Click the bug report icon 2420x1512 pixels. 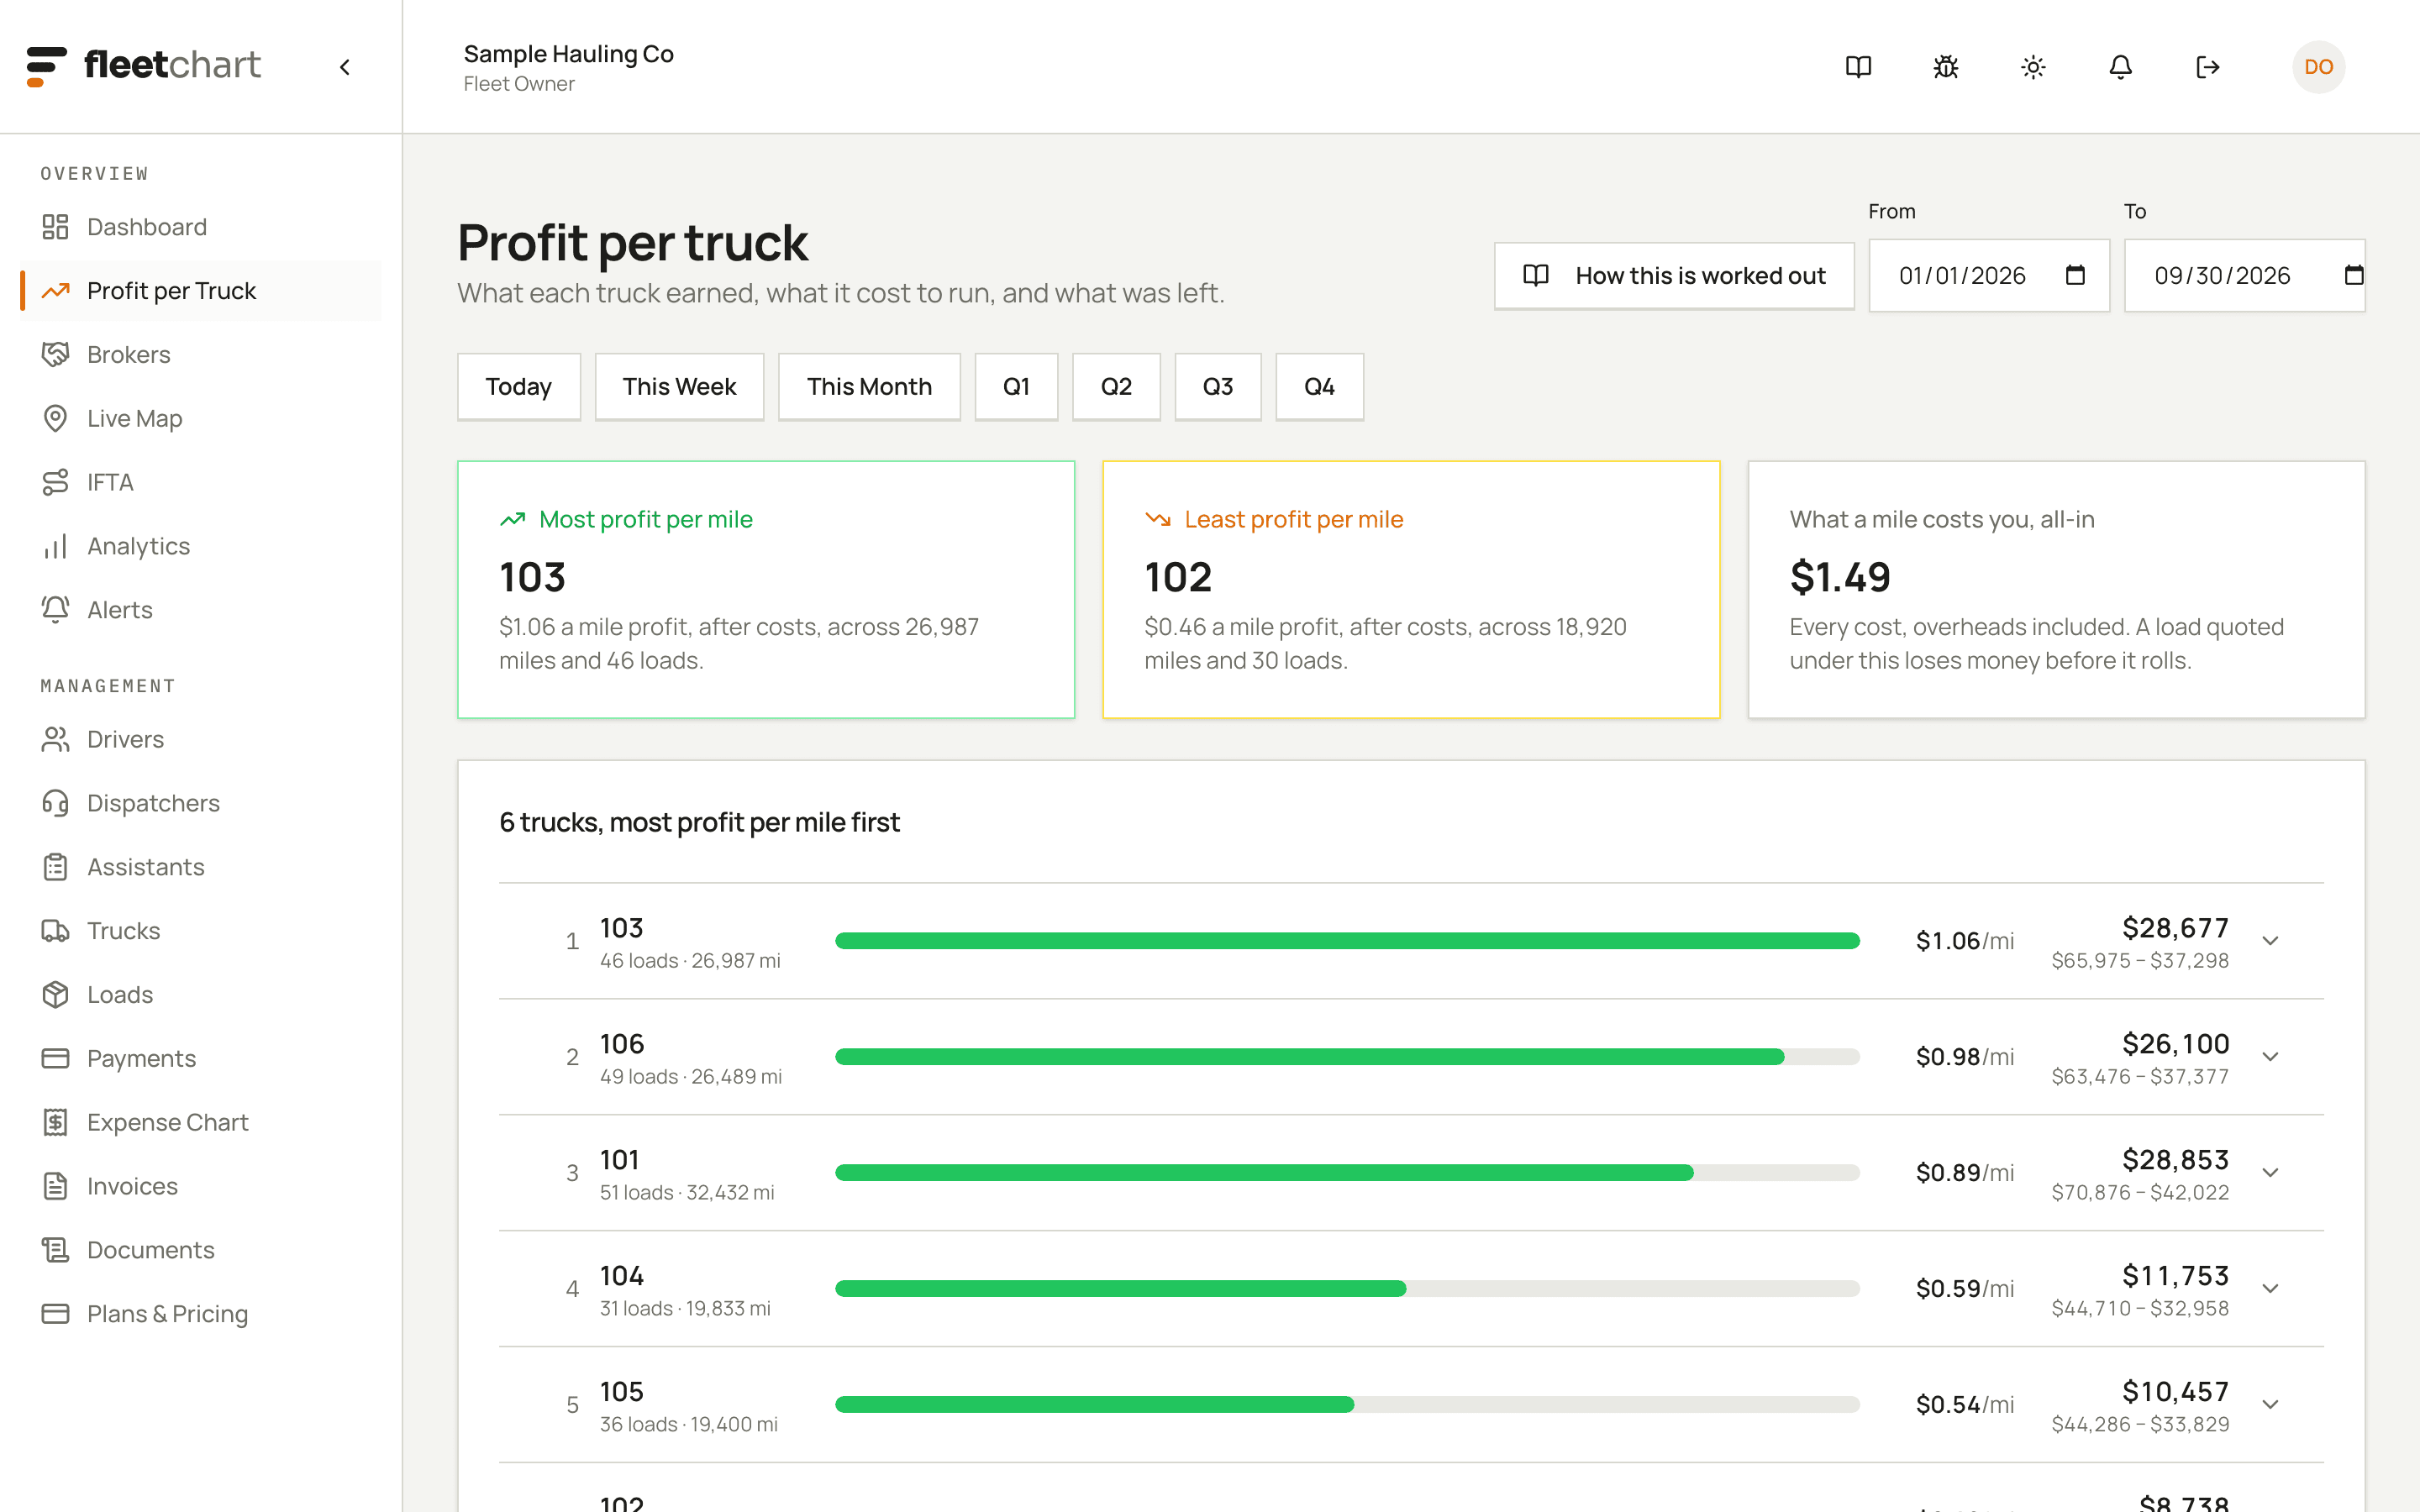pos(1945,67)
